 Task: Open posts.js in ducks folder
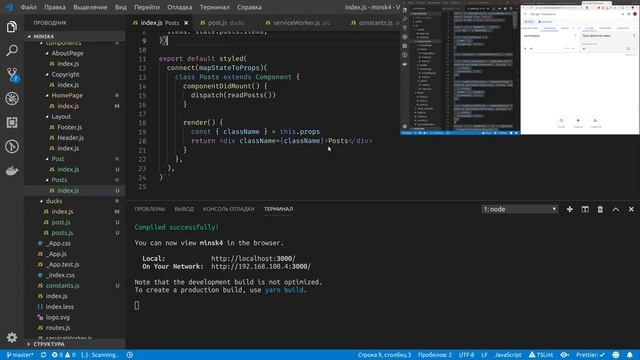coord(62,233)
